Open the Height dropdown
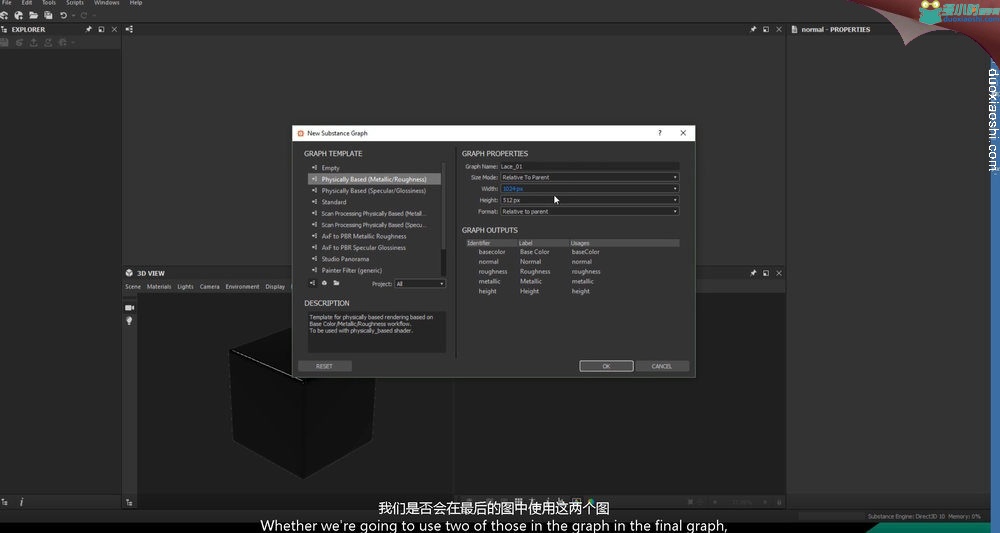 (x=589, y=200)
